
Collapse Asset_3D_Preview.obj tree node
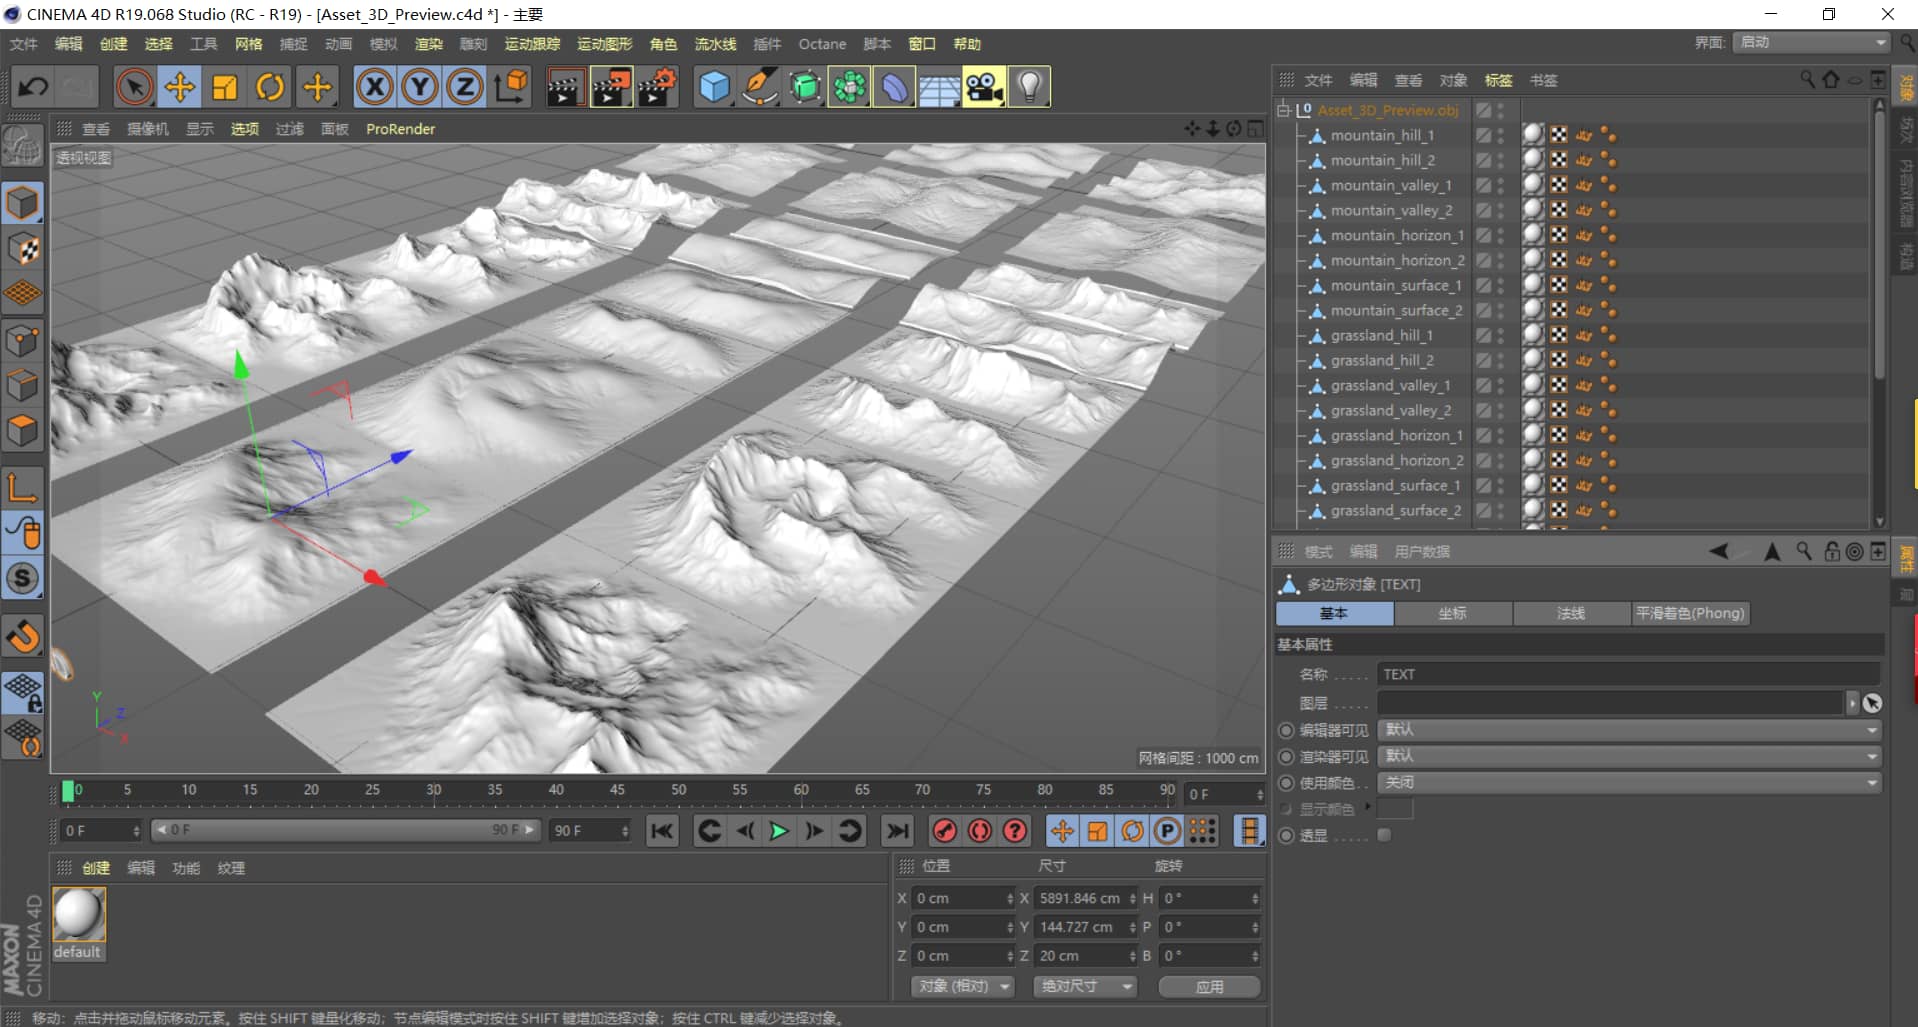pos(1283,110)
